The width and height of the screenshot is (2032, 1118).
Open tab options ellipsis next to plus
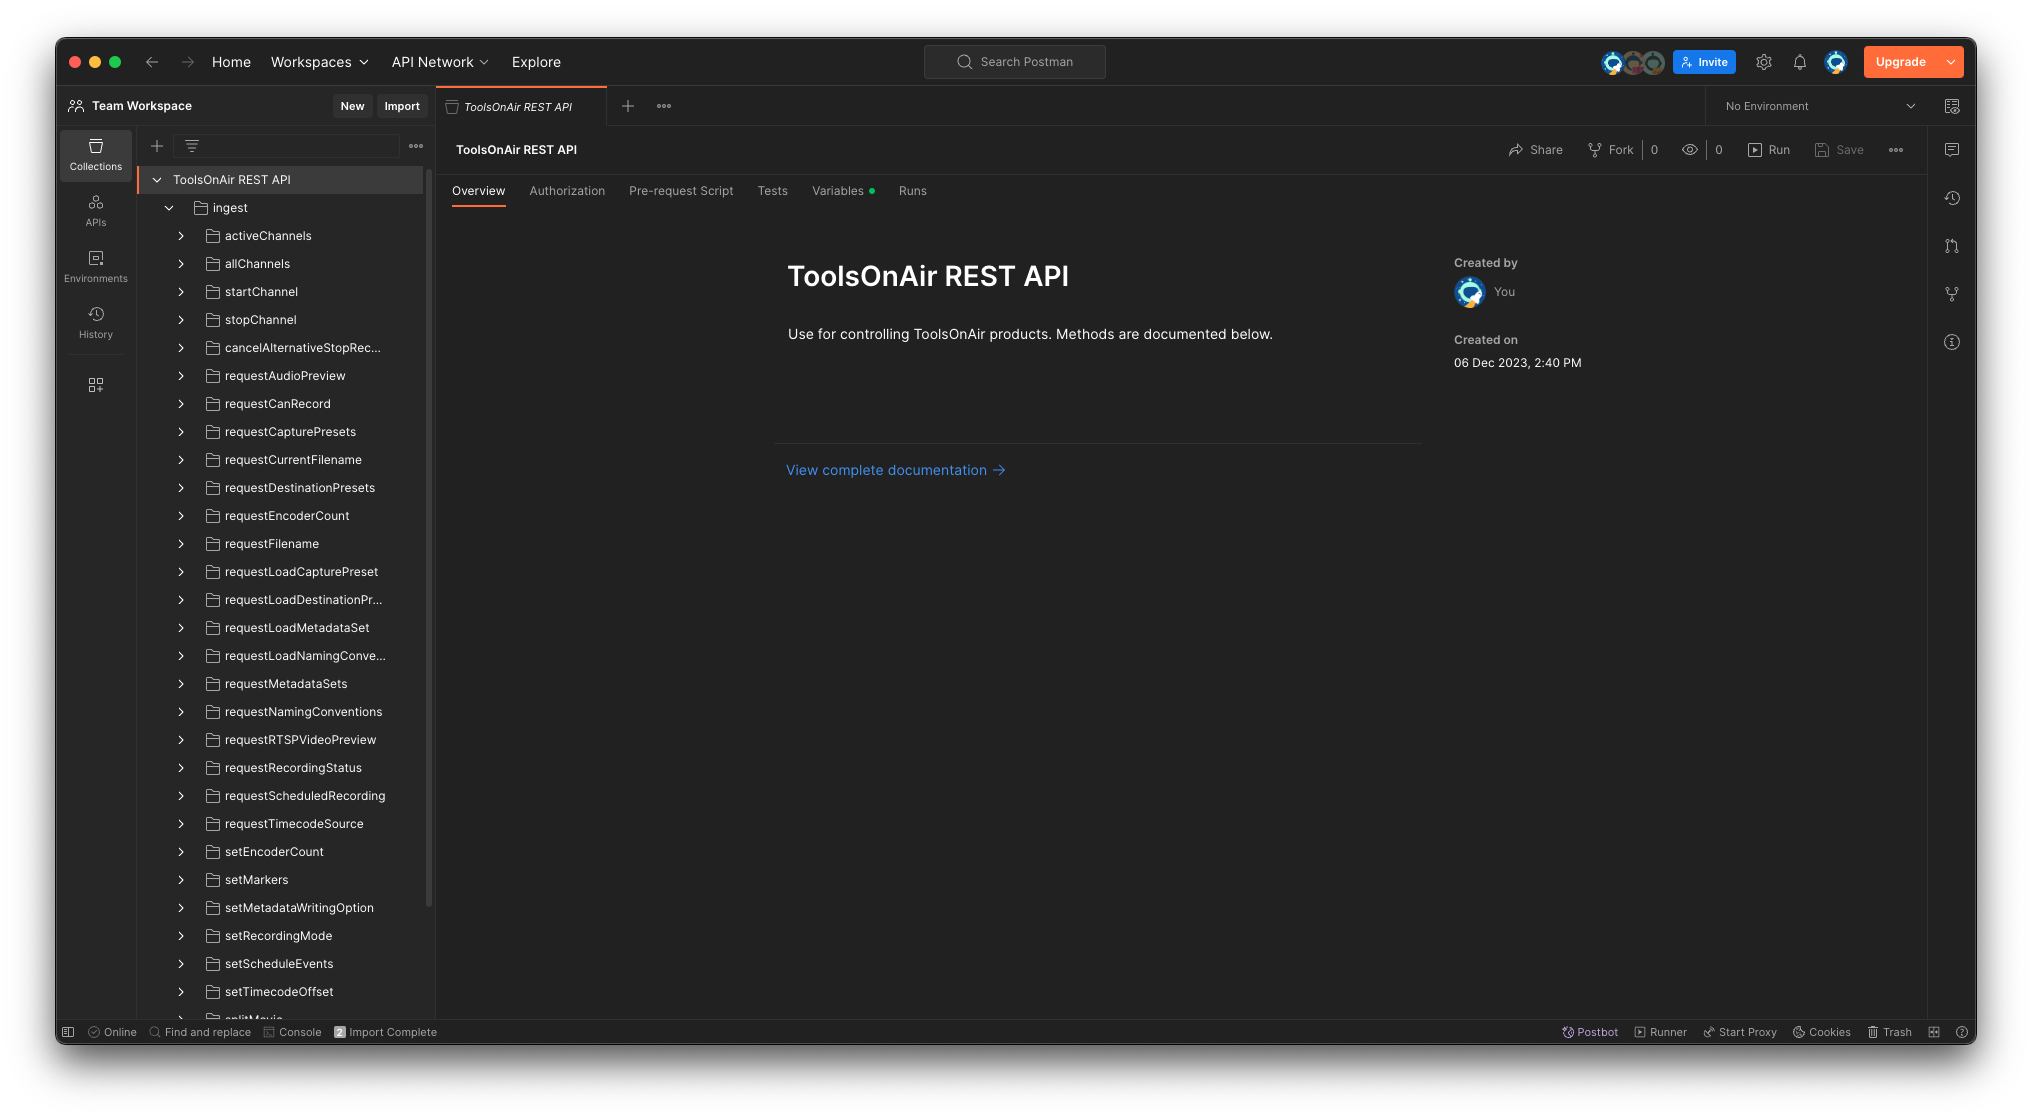click(664, 106)
